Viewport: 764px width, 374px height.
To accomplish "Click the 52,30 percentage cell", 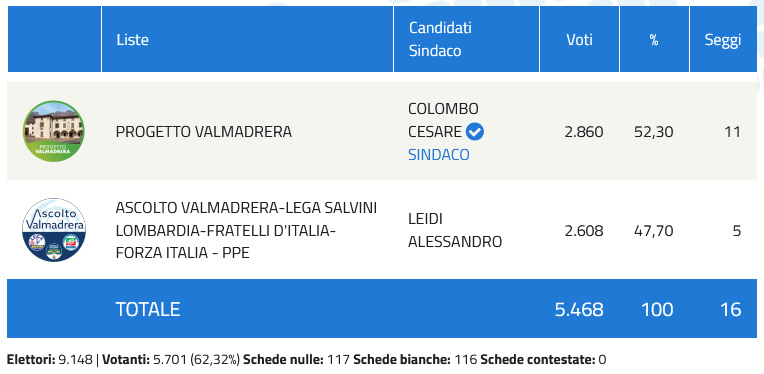I will click(x=653, y=131).
